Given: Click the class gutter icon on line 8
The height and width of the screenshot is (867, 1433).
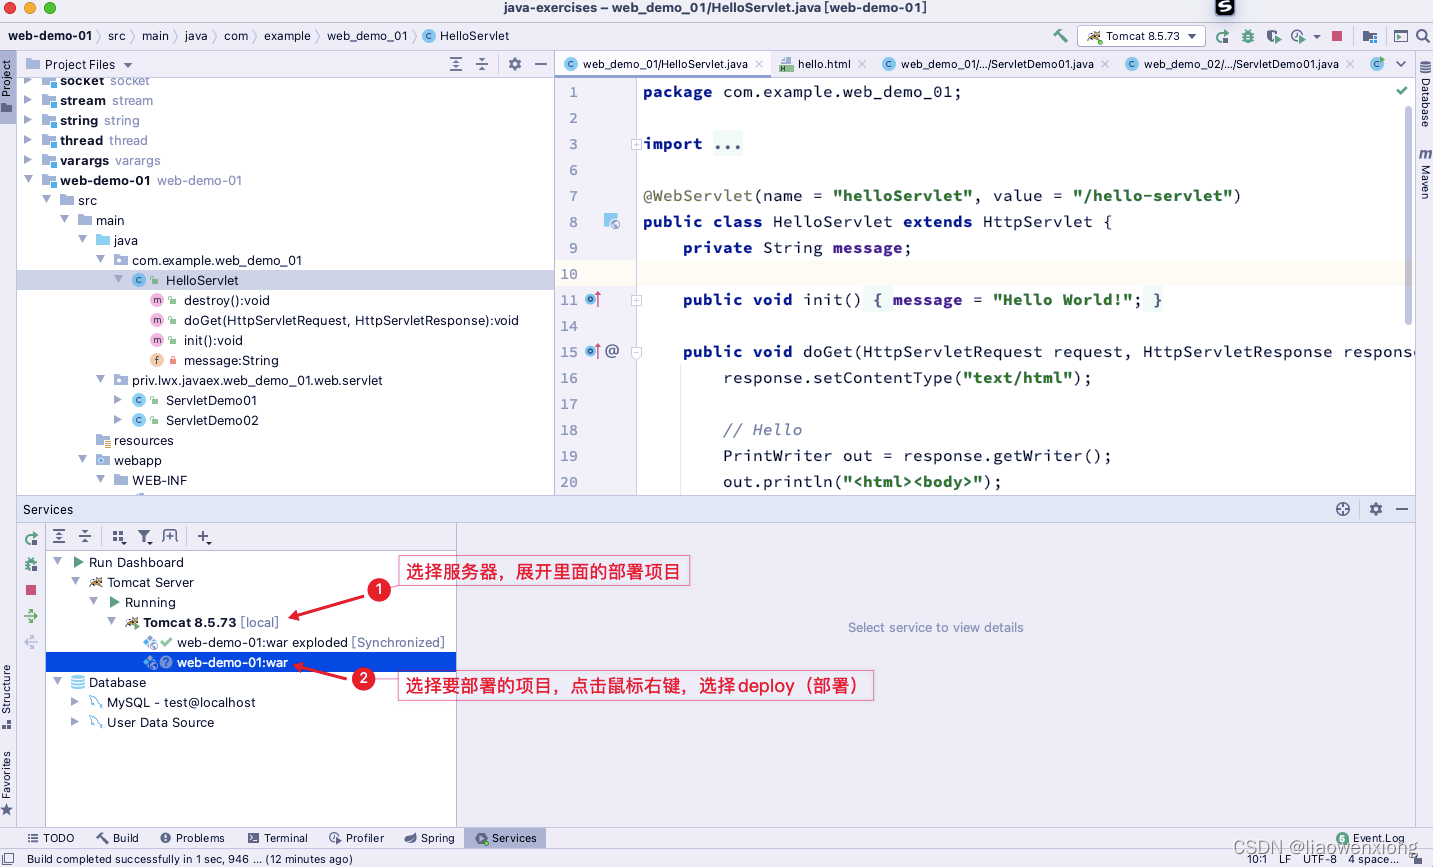Looking at the screenshot, I should click(611, 221).
